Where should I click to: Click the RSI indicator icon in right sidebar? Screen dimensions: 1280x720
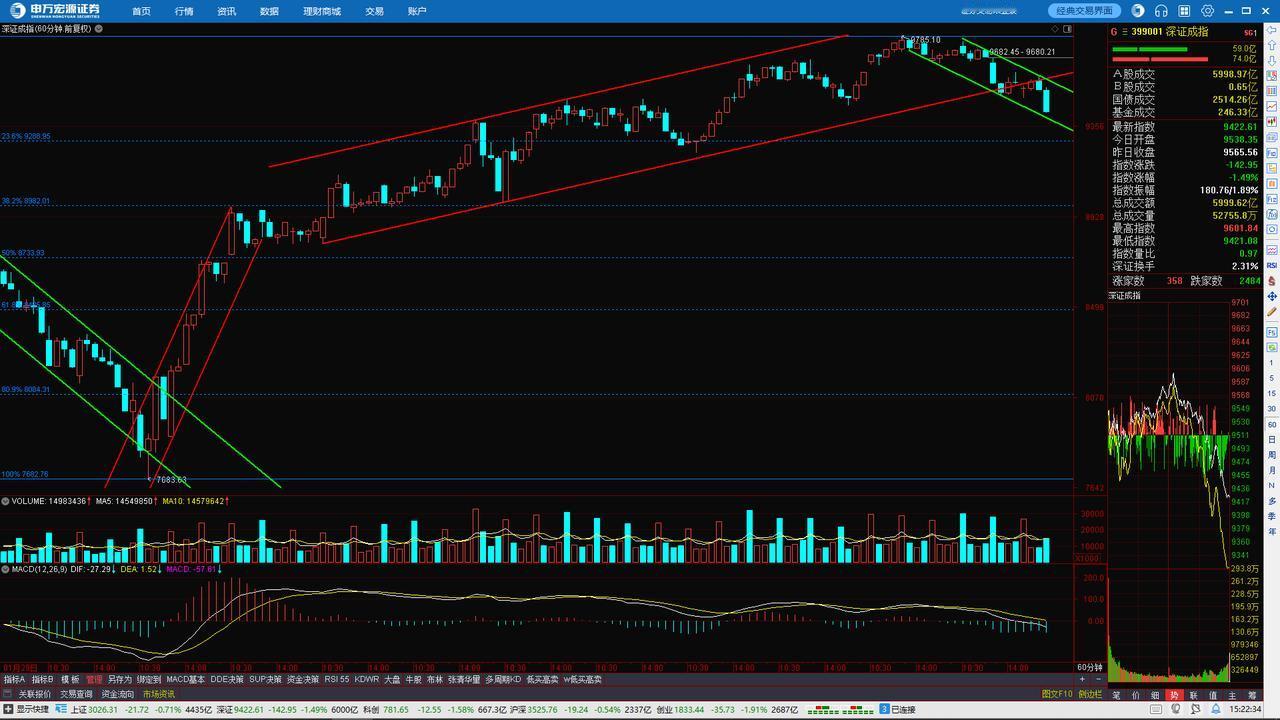click(x=1271, y=265)
